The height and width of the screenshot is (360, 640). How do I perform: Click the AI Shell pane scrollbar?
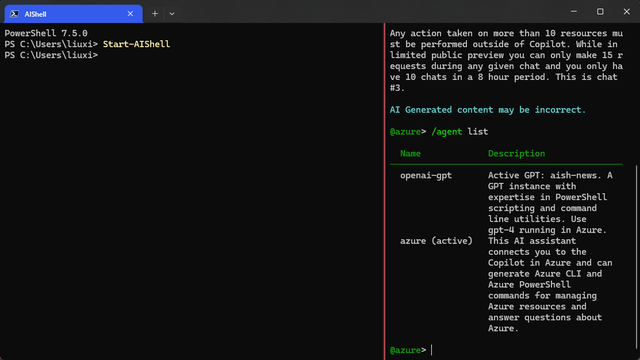[x=636, y=261]
